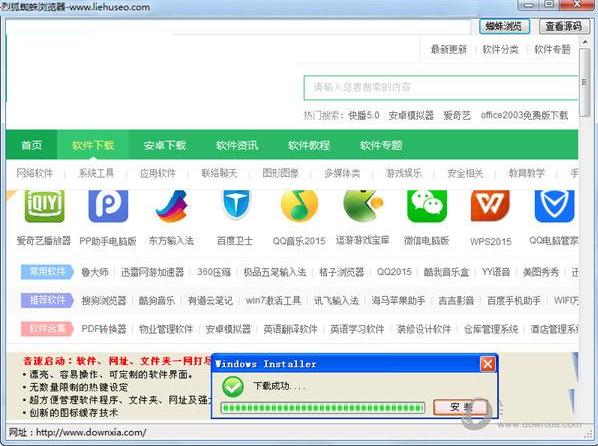Focus the search input field
Viewport: 598px width, 446px height.
[441, 87]
